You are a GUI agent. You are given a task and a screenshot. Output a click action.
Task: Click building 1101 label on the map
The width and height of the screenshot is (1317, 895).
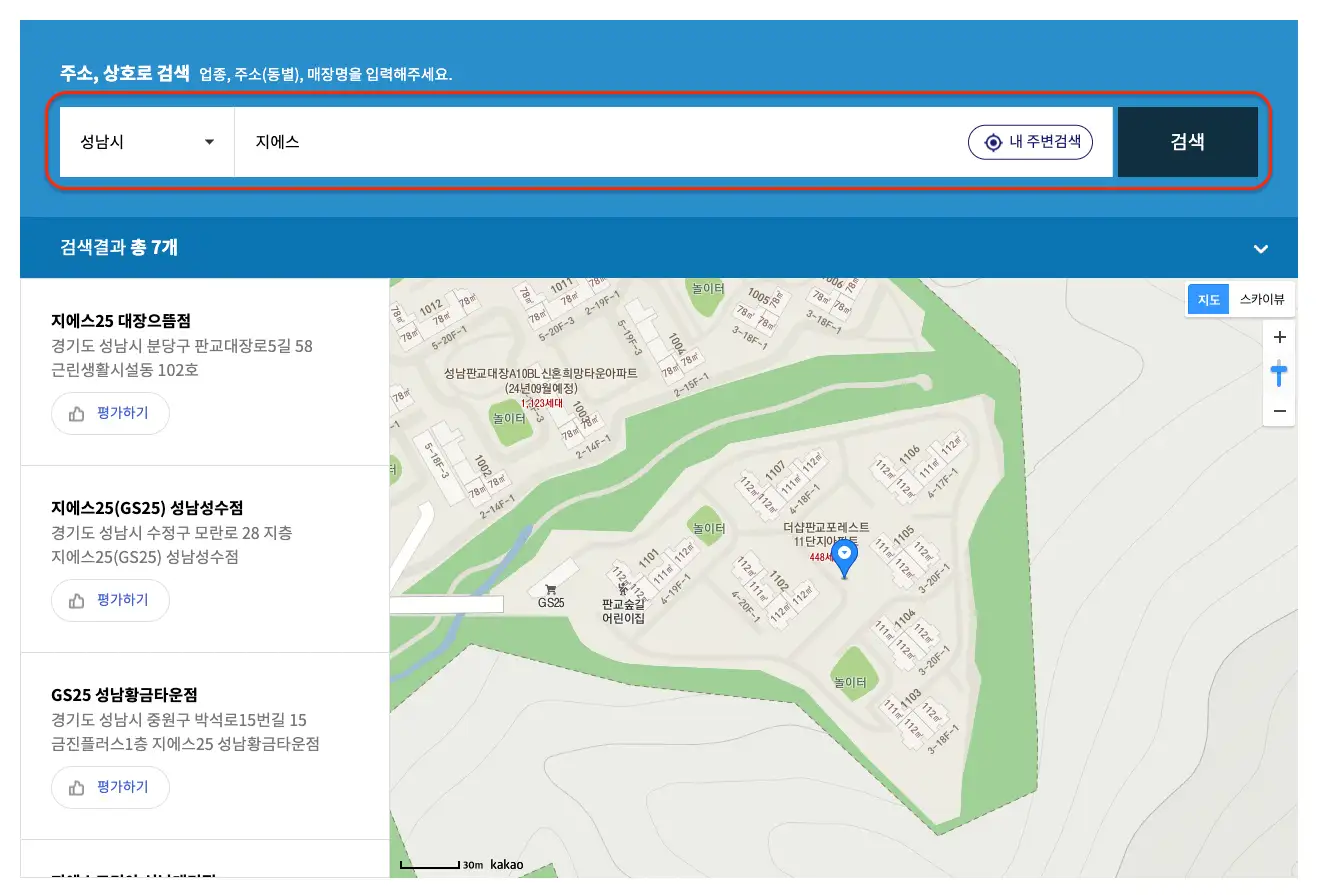click(648, 558)
